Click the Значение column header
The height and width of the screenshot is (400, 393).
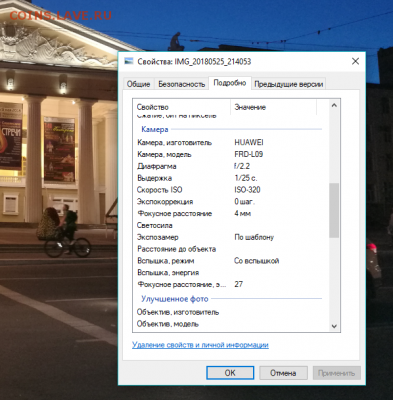(x=250, y=107)
